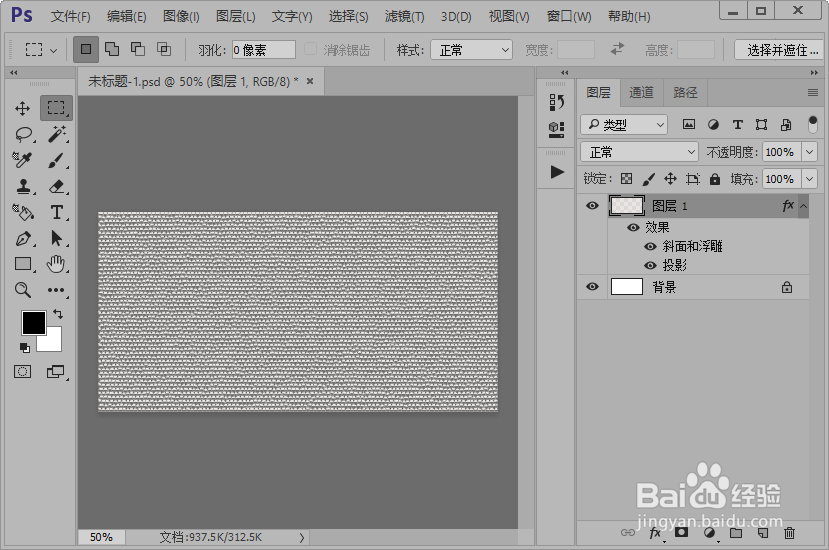Image resolution: width=829 pixels, height=550 pixels.
Task: Open layer style fx menu at panel bottom
Action: [x=655, y=533]
